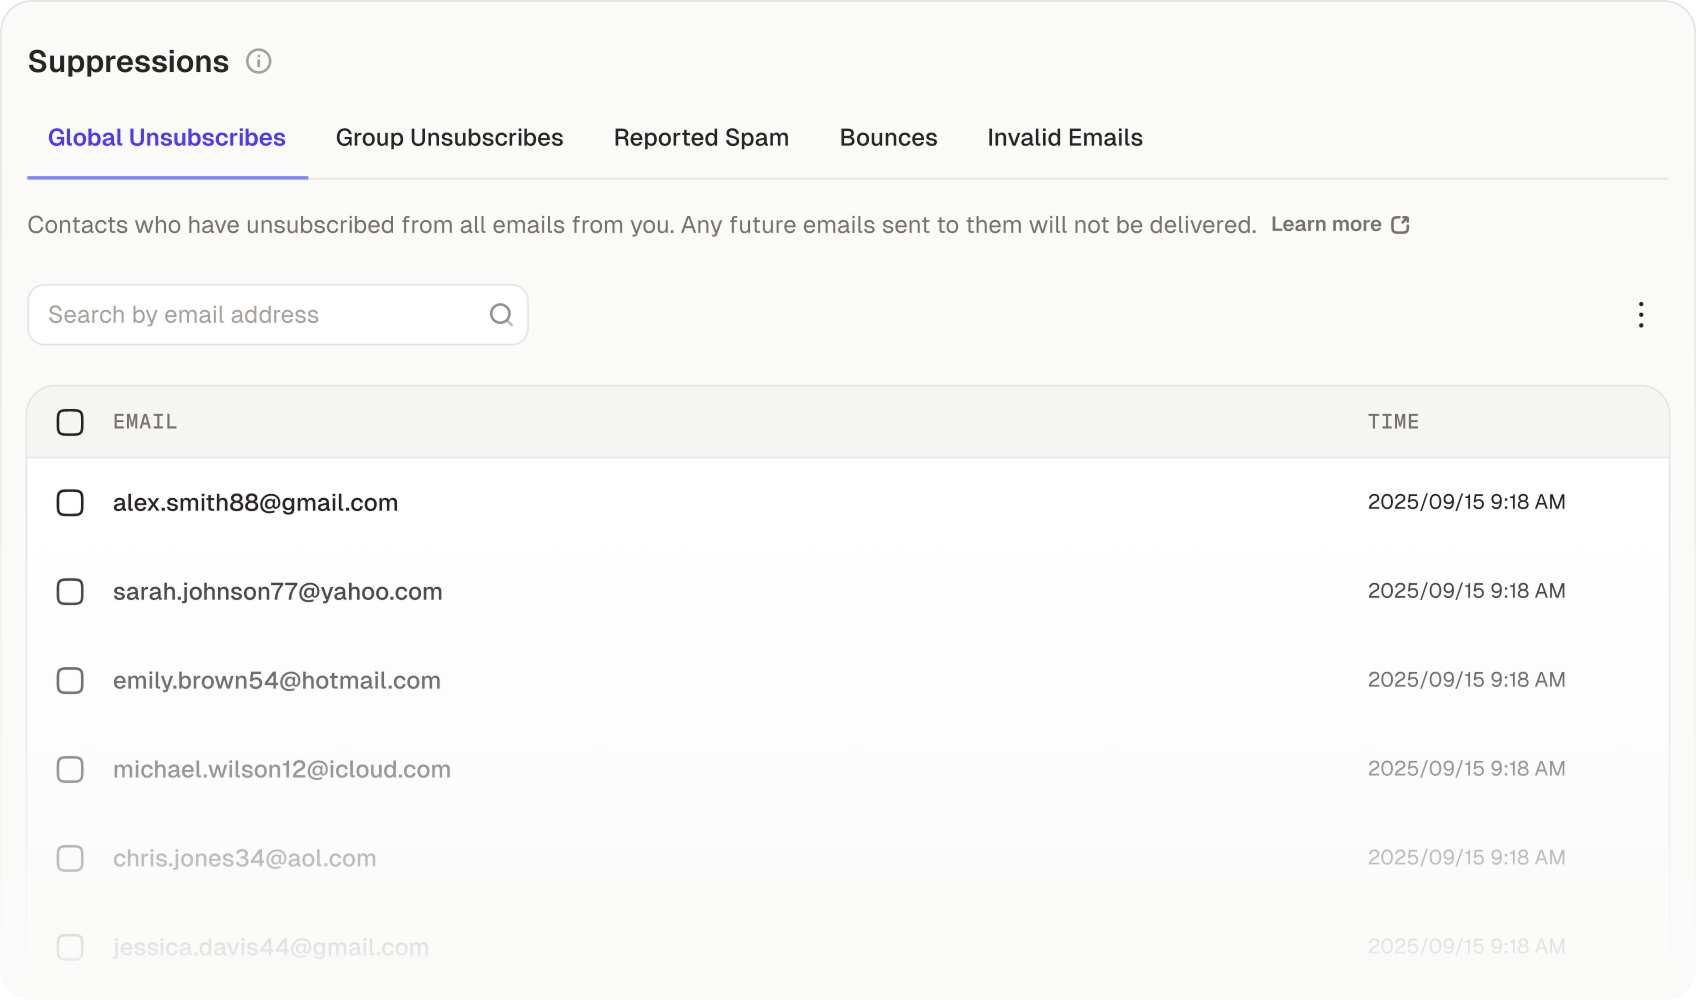Screen dimensions: 1696x1000
Task: Check the box for michael.wilson12@icloud.com
Action: coord(70,770)
